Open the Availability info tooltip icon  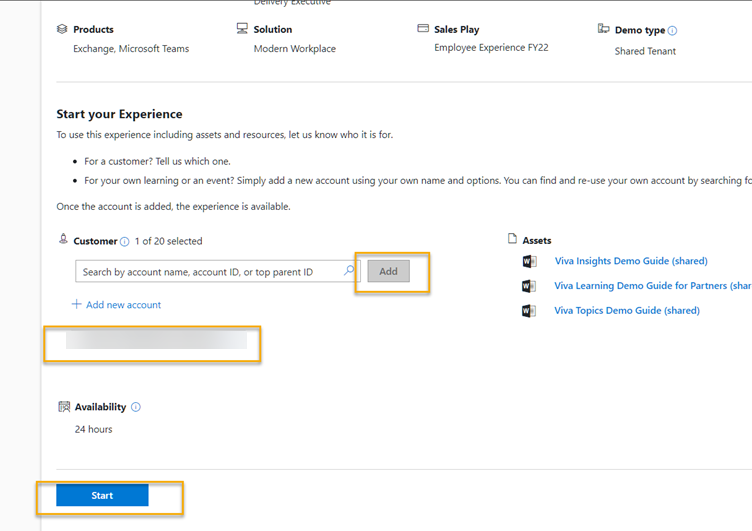(136, 407)
